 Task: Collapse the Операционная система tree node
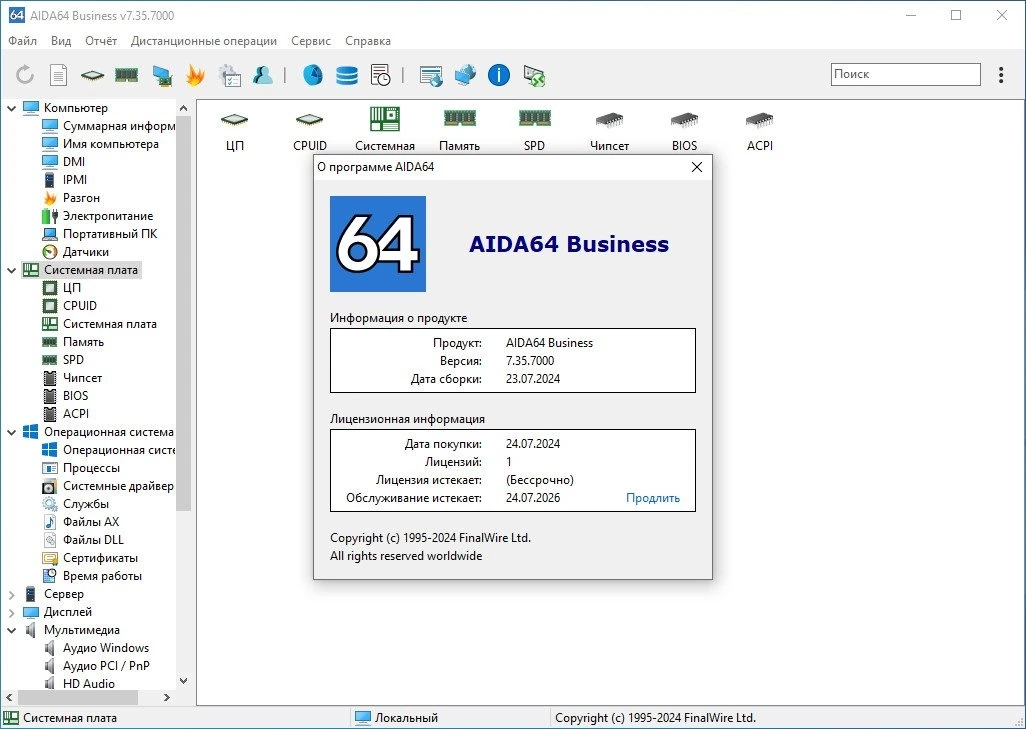tap(11, 432)
